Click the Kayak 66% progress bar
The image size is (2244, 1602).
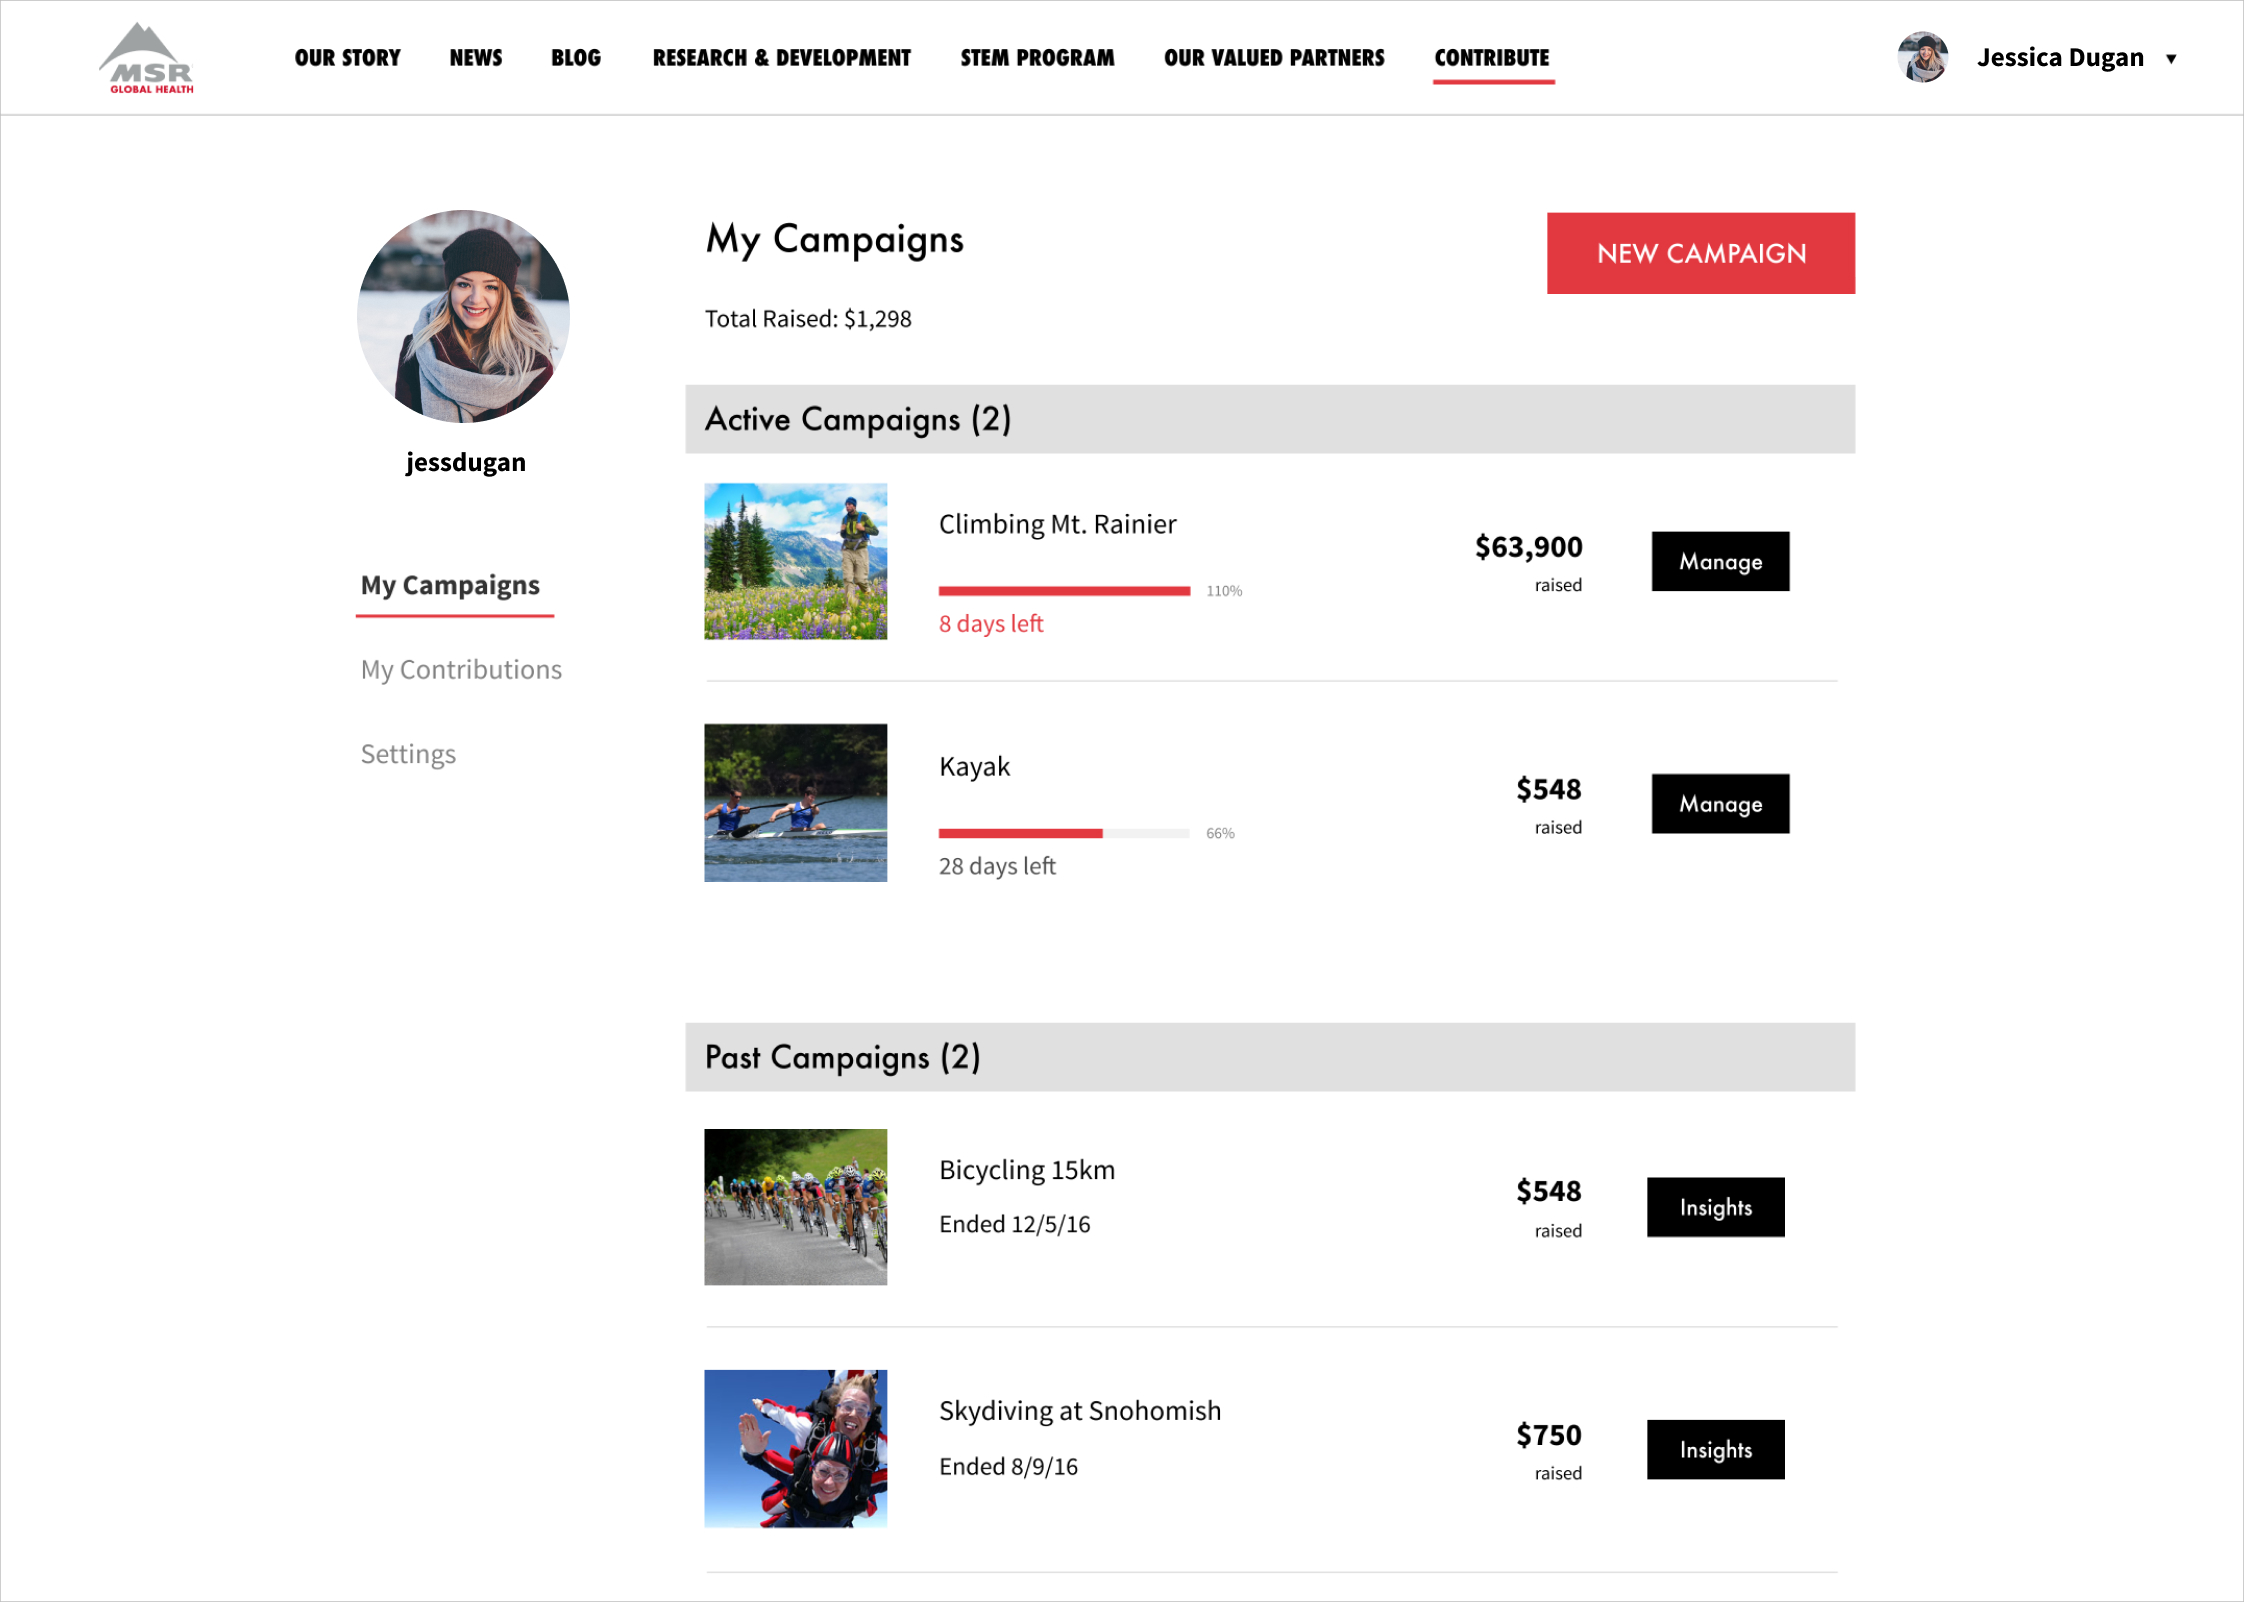1064,833
